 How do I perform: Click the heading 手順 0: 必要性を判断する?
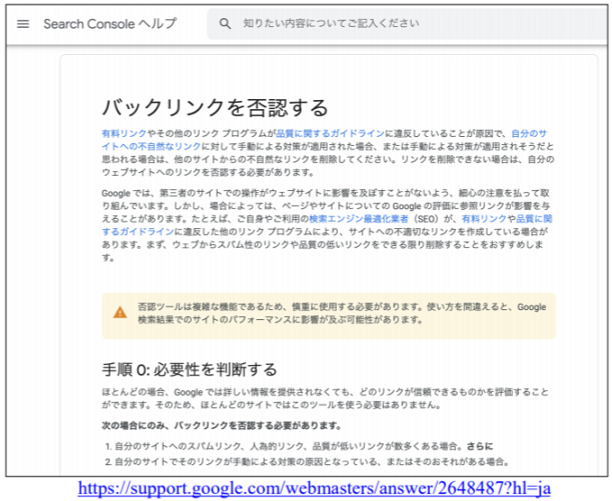[x=189, y=369]
